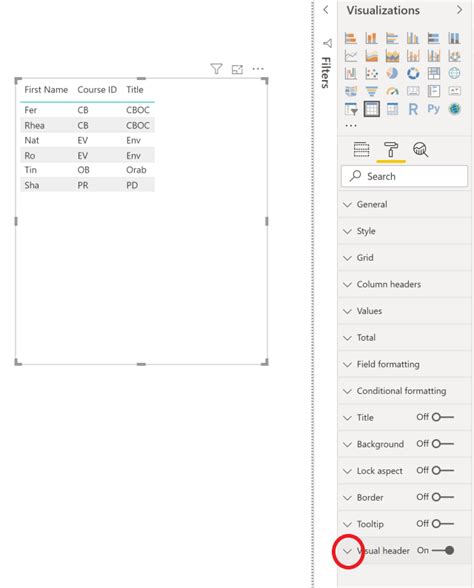Turn off the Visual header toggle
The image size is (474, 588).
(443, 550)
